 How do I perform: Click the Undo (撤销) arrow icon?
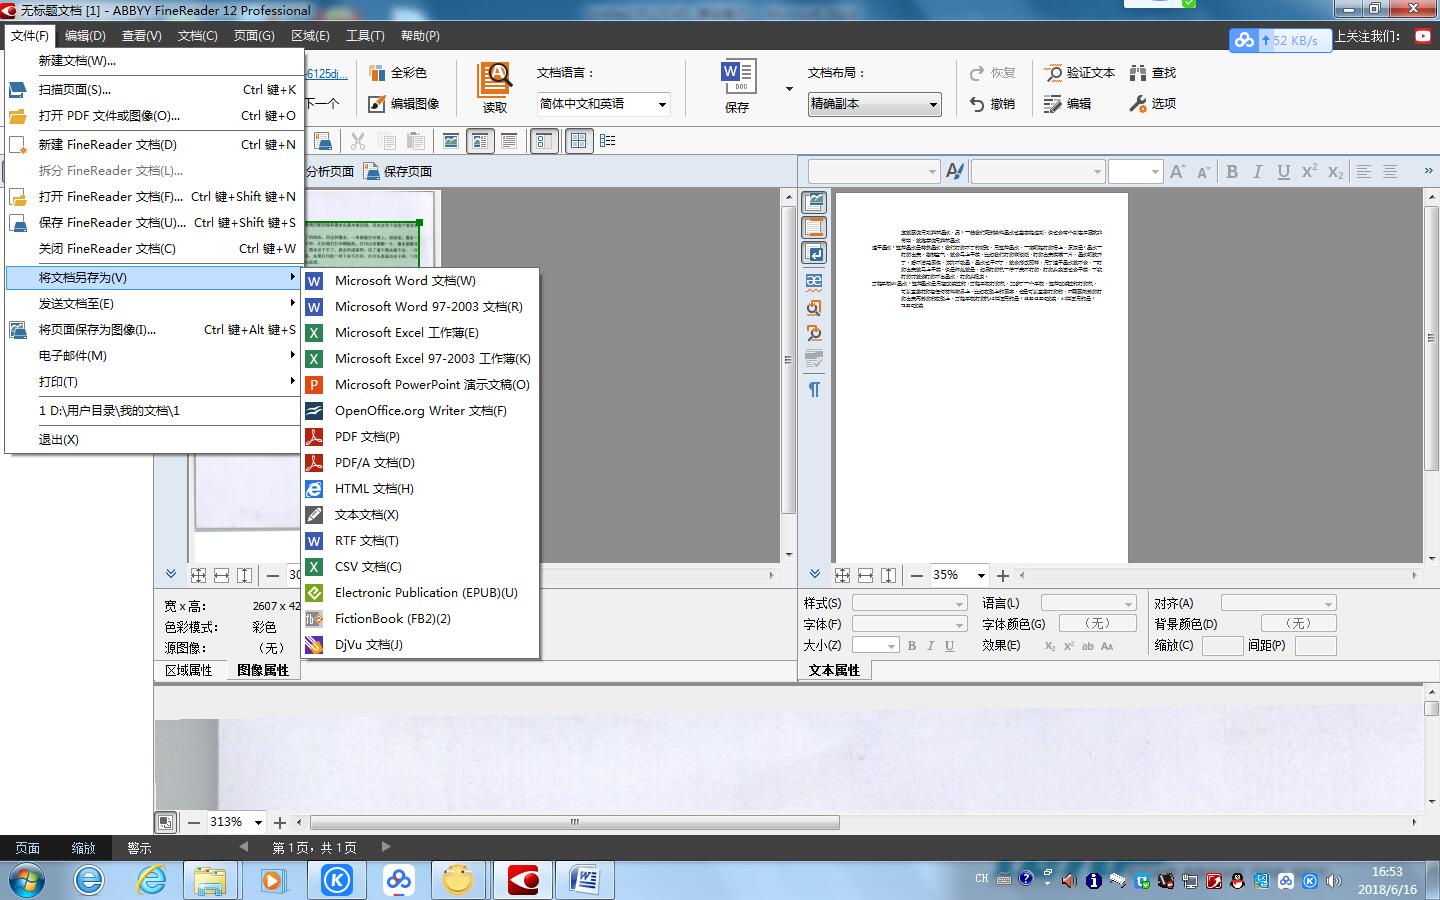[977, 104]
